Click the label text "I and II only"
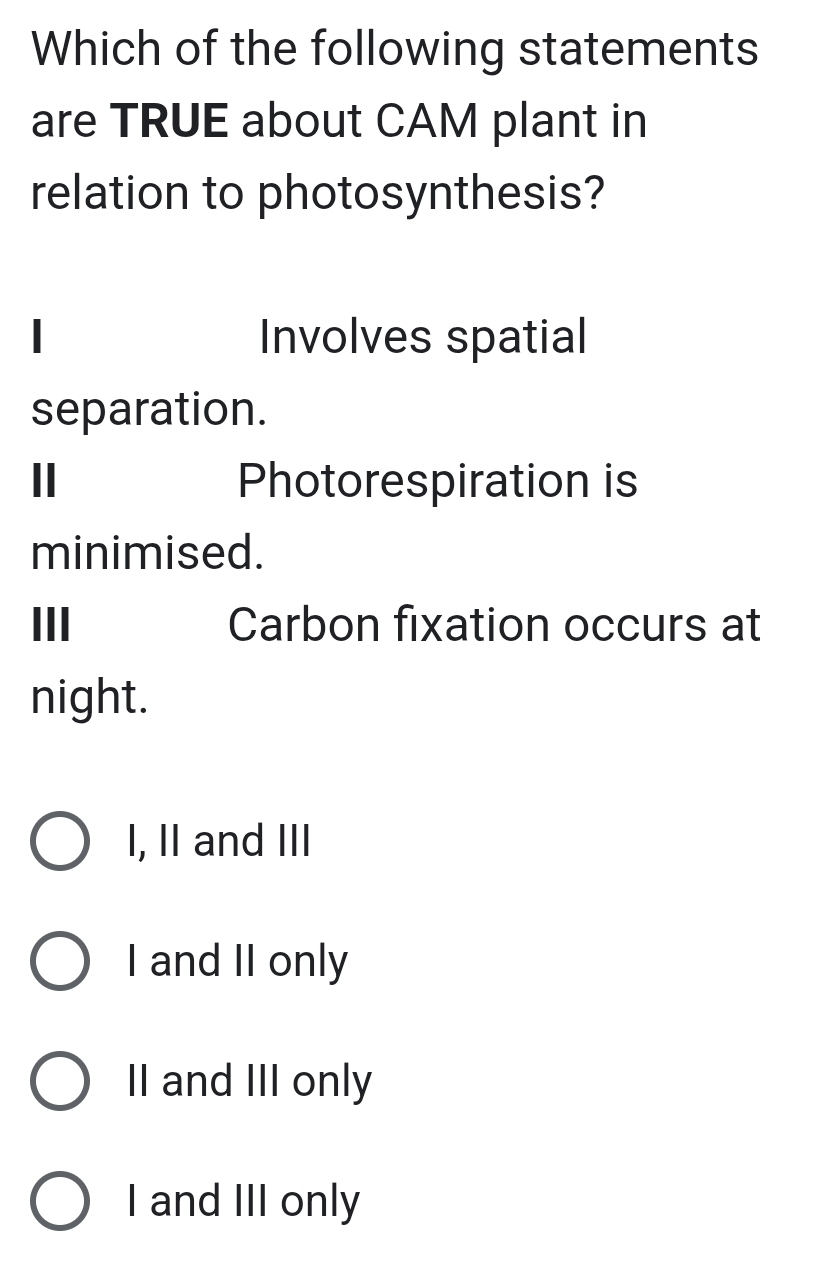 [x=236, y=961]
